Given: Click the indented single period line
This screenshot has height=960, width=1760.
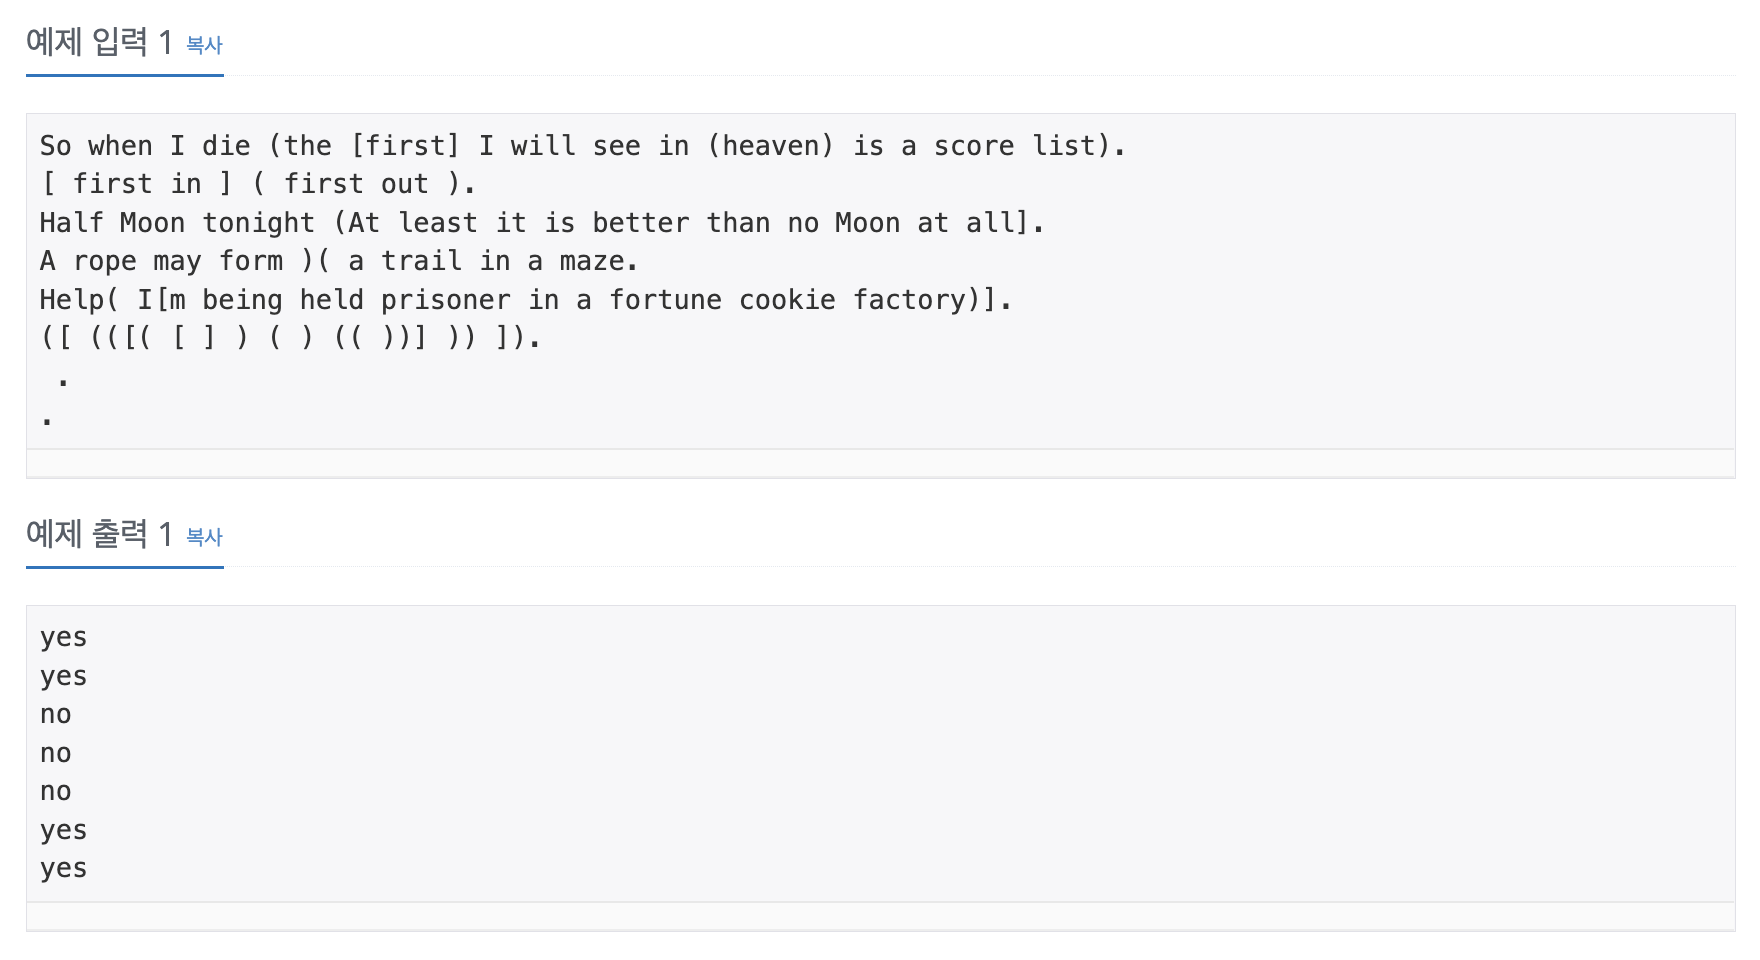Looking at the screenshot, I should coord(63,380).
